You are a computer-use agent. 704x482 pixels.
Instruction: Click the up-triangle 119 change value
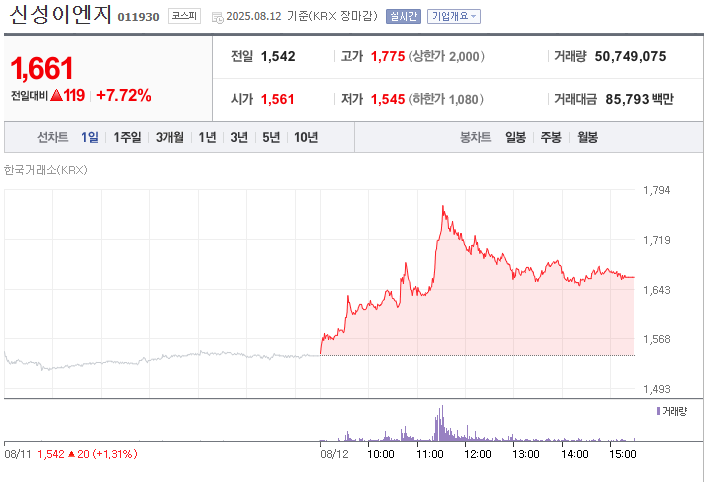click(x=68, y=95)
